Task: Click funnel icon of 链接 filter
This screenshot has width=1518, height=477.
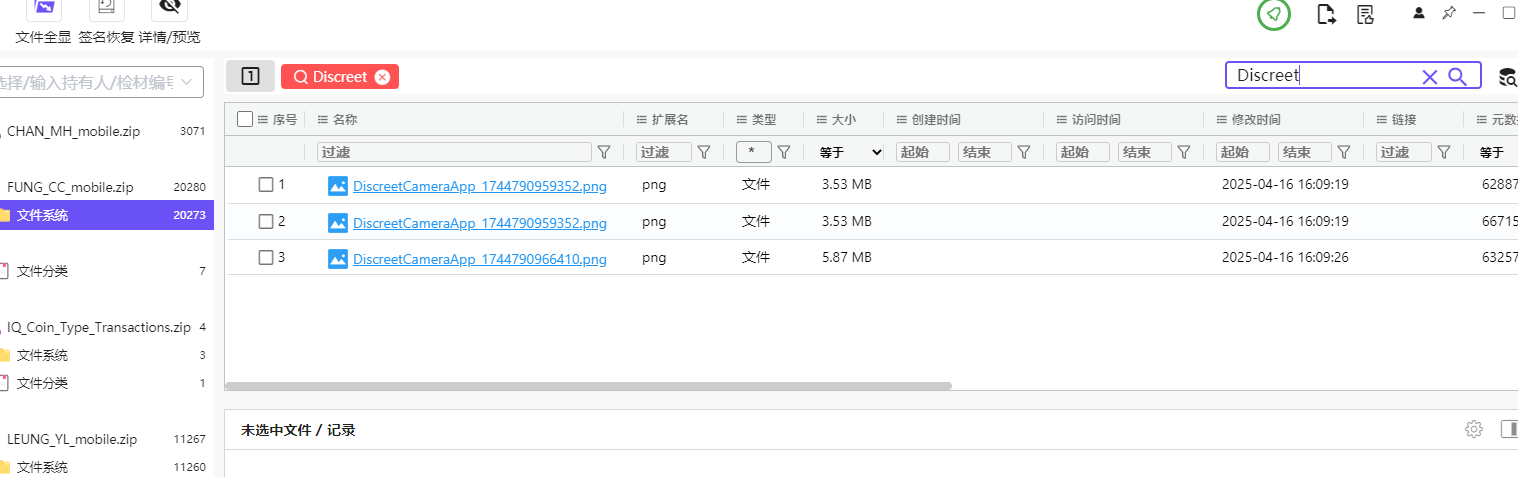Action: tap(1444, 152)
